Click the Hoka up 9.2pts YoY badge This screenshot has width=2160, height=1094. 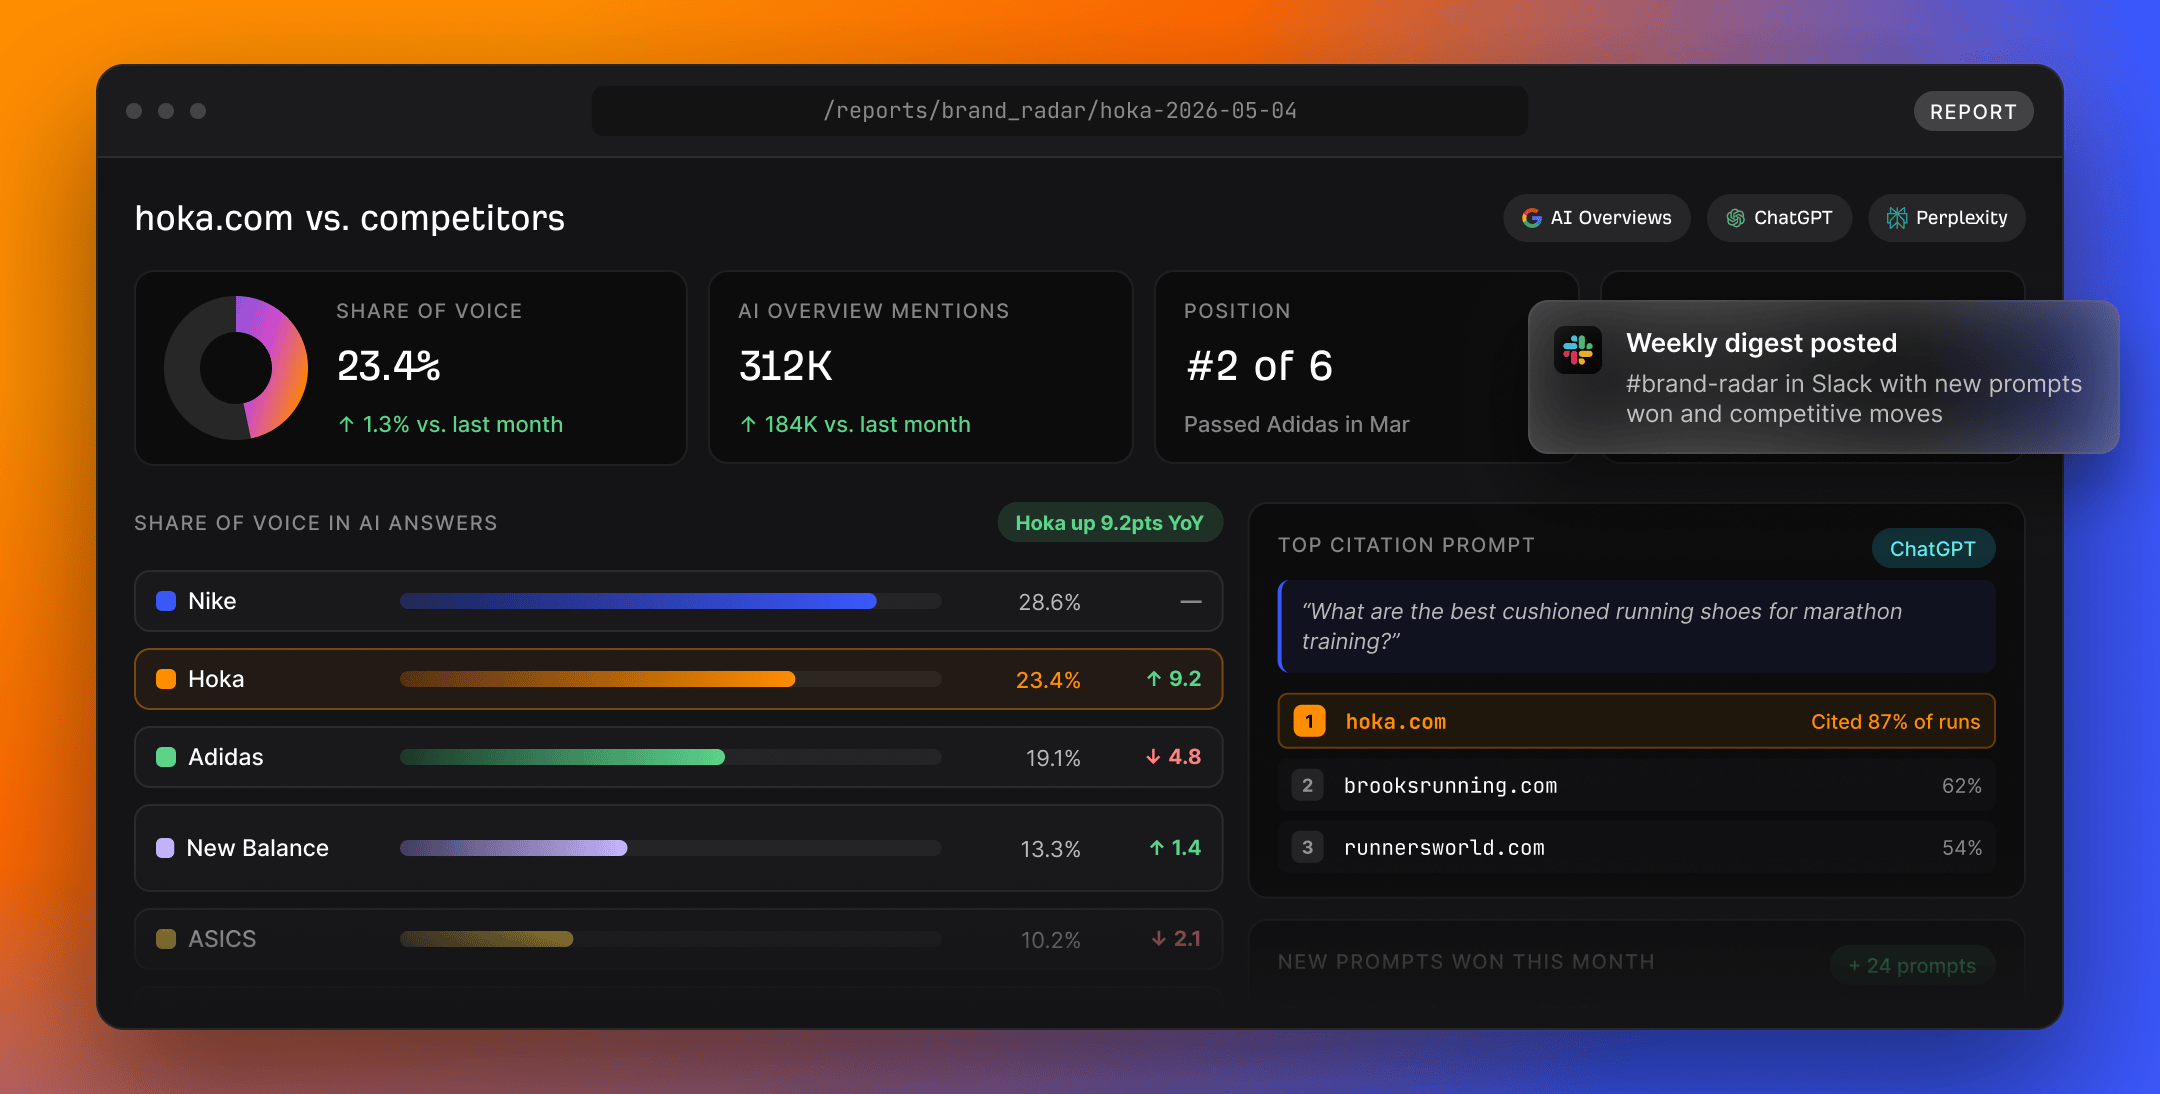[x=1109, y=523]
